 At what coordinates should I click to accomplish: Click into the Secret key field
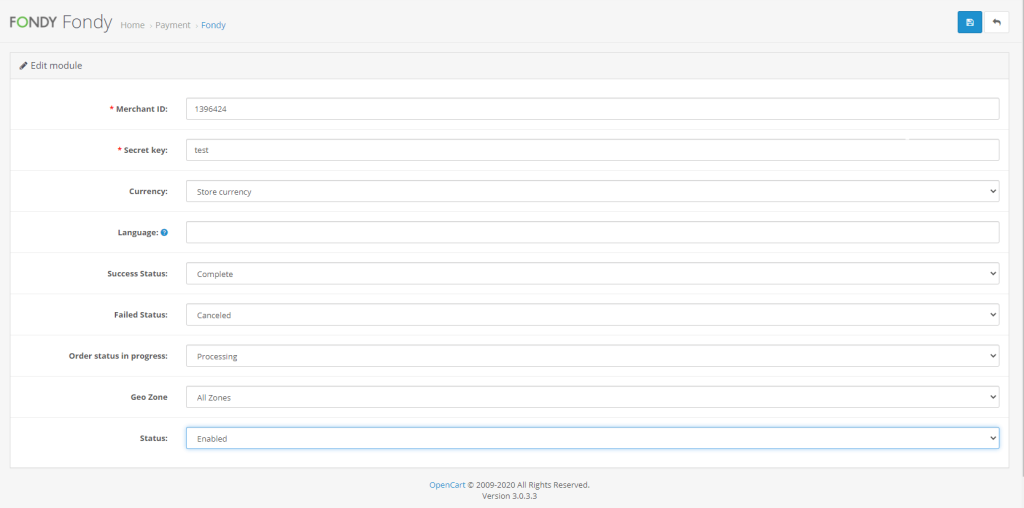(x=592, y=150)
